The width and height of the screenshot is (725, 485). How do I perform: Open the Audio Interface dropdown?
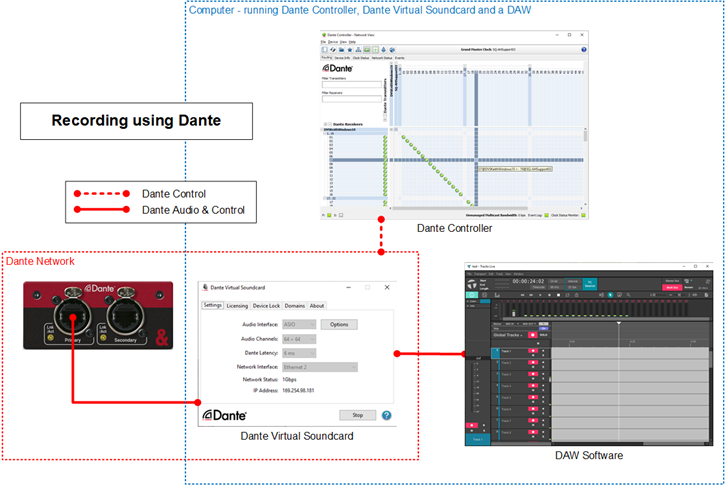[x=299, y=325]
